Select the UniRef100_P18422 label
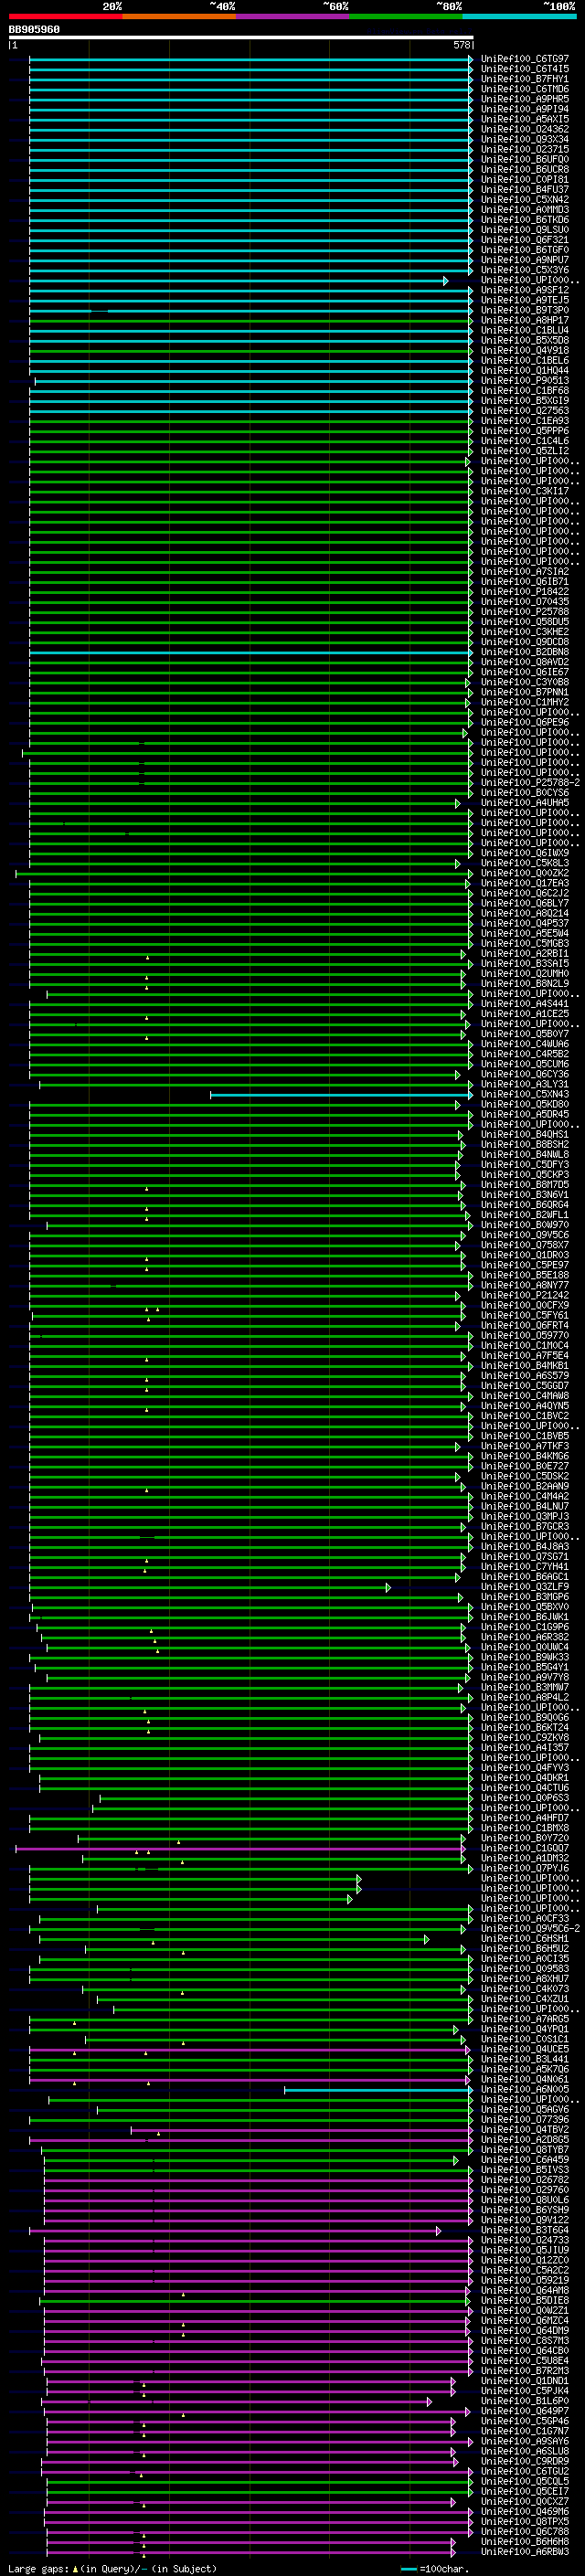Screen dimensions: 585x2576 pyautogui.click(x=525, y=591)
